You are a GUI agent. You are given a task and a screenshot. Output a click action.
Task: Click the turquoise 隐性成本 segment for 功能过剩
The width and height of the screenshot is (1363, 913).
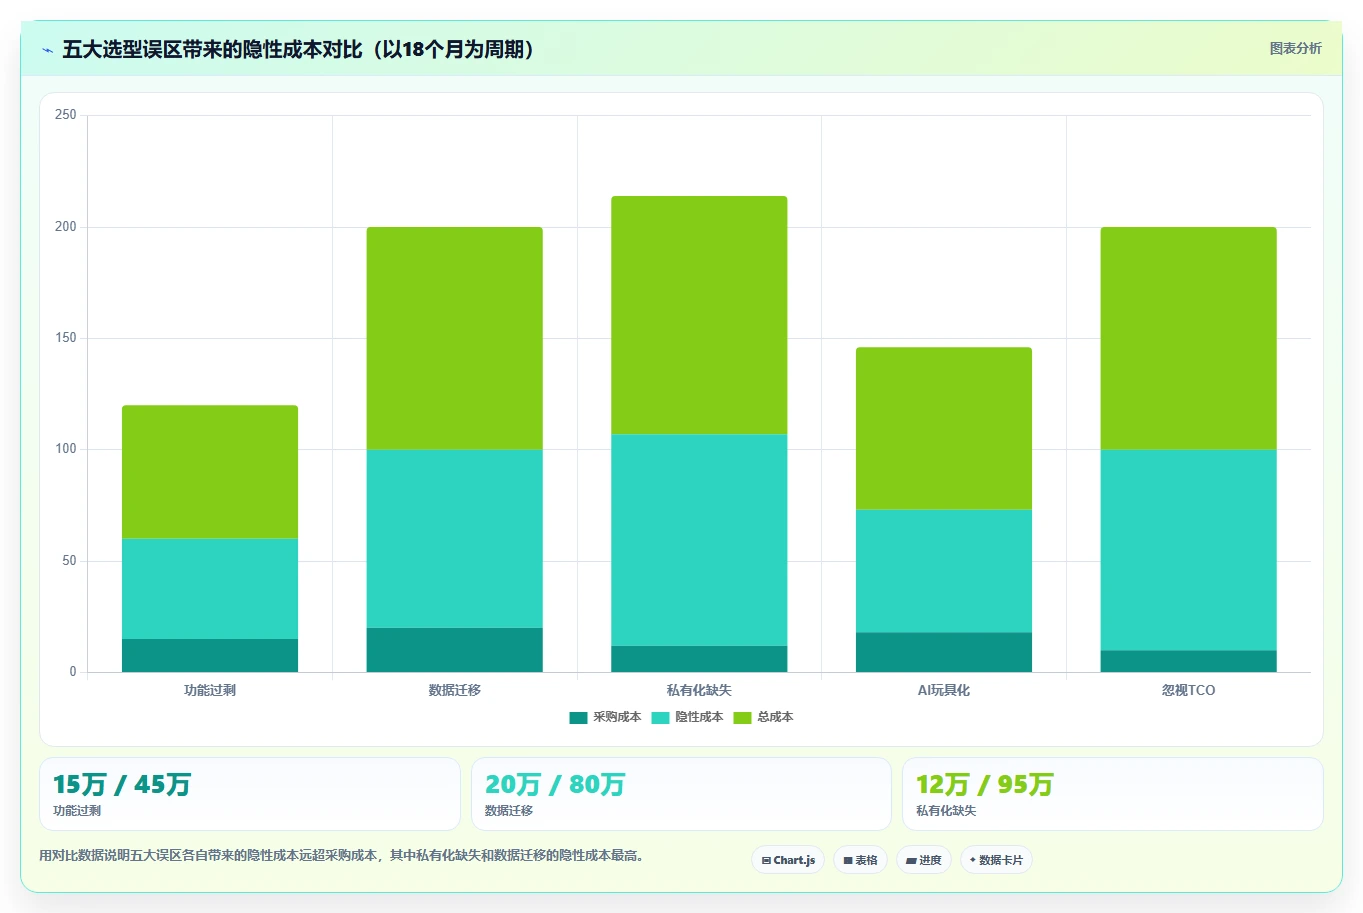tap(210, 589)
